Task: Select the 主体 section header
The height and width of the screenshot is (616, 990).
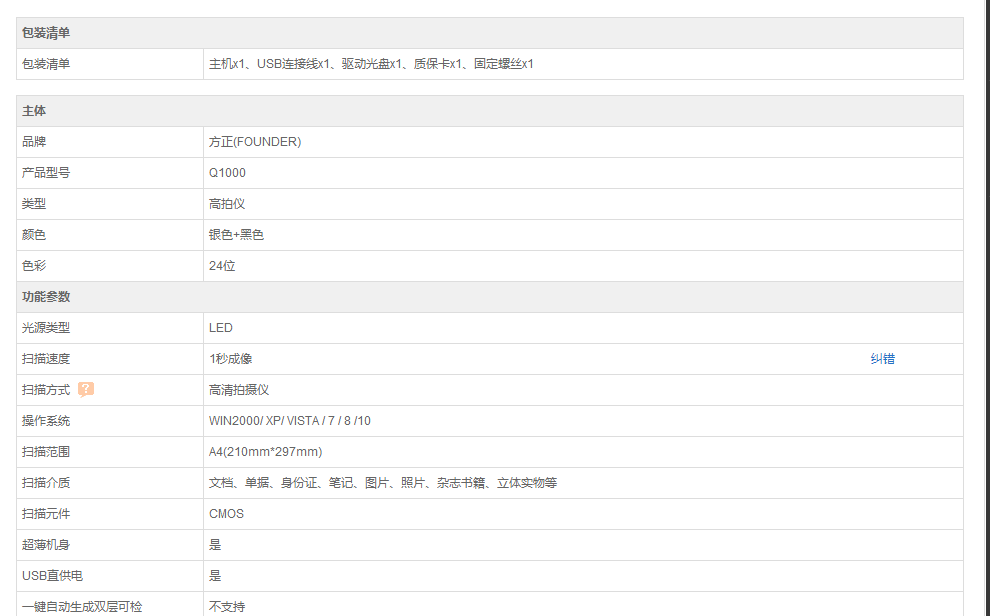Action: click(490, 110)
